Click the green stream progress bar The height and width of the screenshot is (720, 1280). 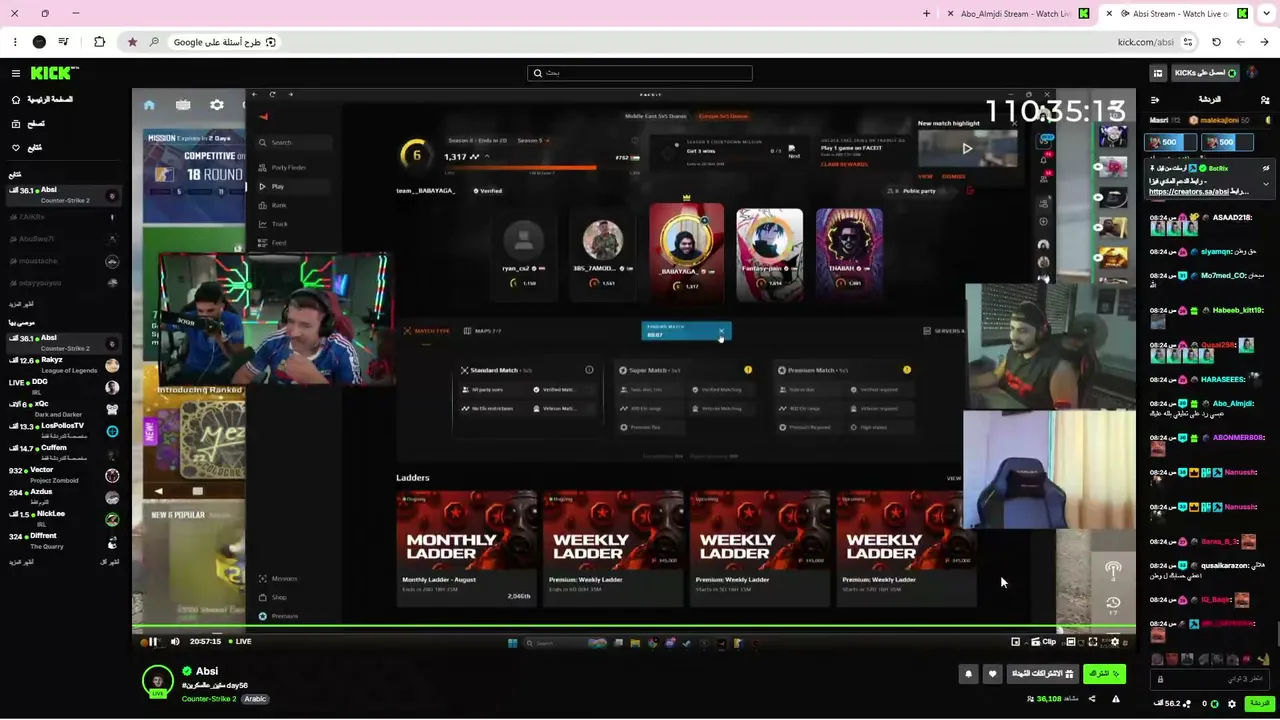pos(634,628)
